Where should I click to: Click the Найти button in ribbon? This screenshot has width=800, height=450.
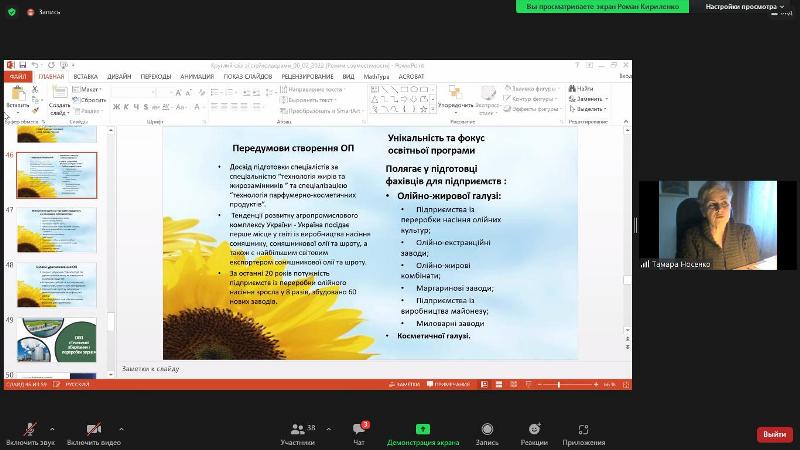[582, 89]
